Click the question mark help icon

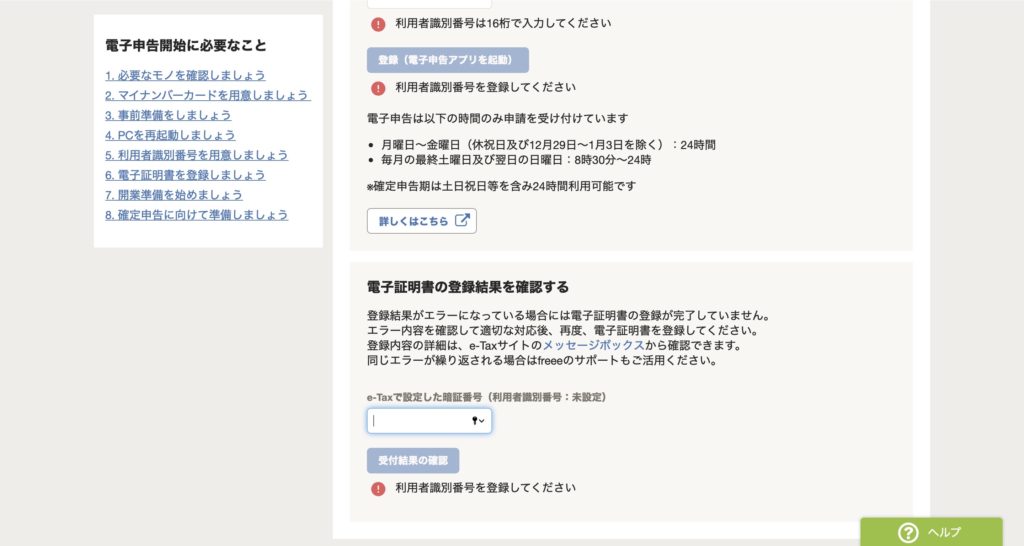(908, 532)
